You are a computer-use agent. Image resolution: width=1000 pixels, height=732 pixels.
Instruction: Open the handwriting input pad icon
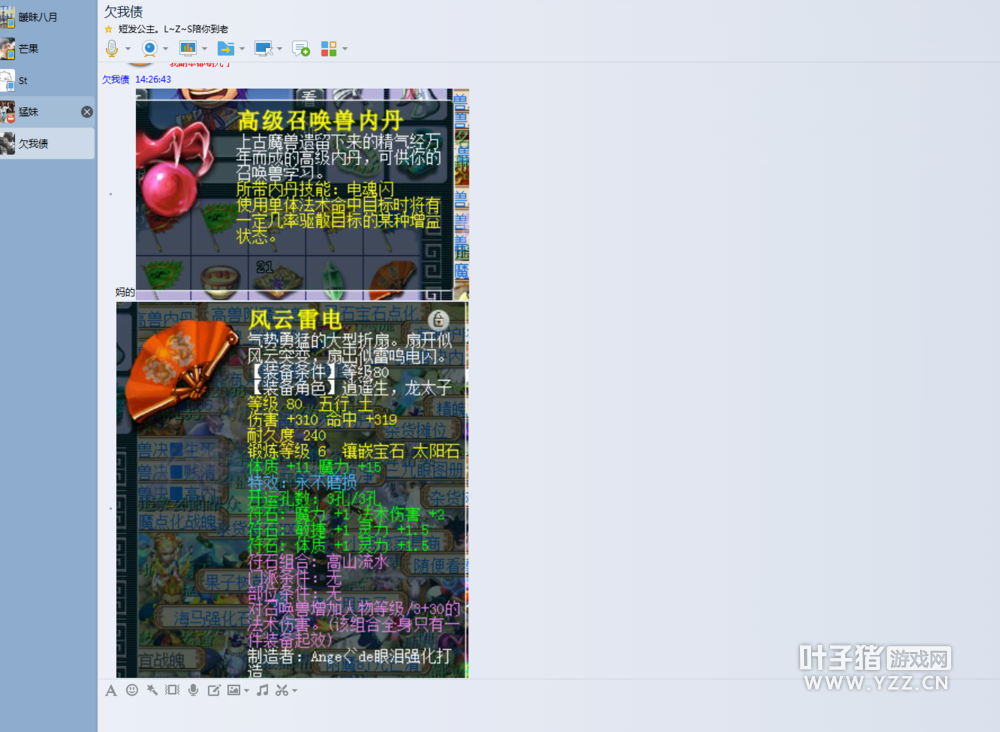pos(214,690)
